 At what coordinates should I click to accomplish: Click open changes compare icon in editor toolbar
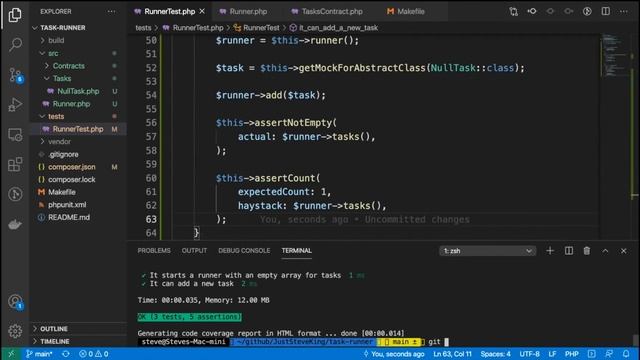click(x=513, y=11)
